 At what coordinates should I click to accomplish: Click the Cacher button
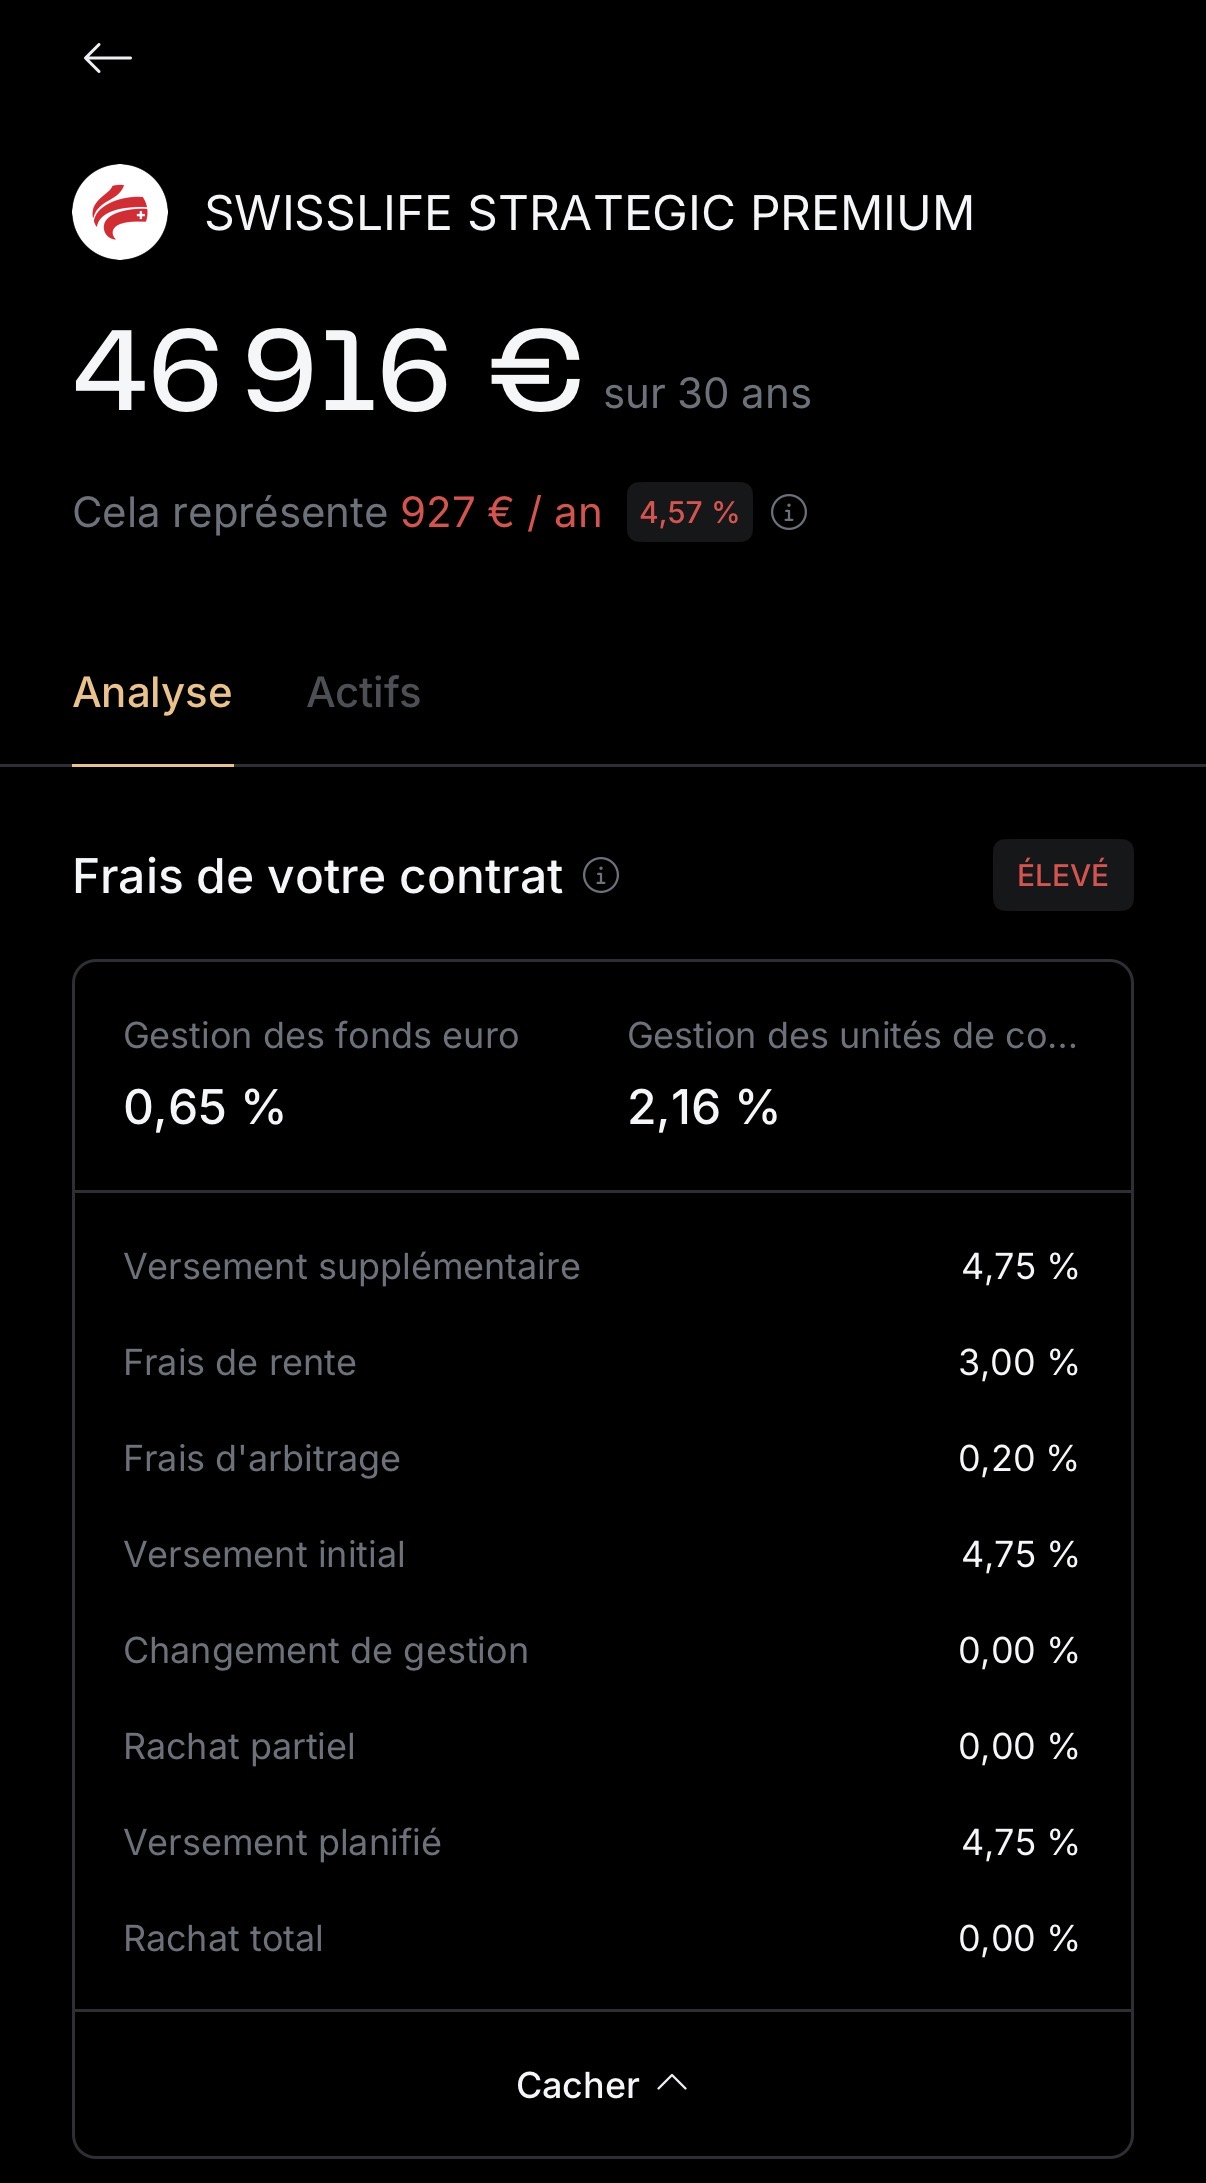(580, 2085)
